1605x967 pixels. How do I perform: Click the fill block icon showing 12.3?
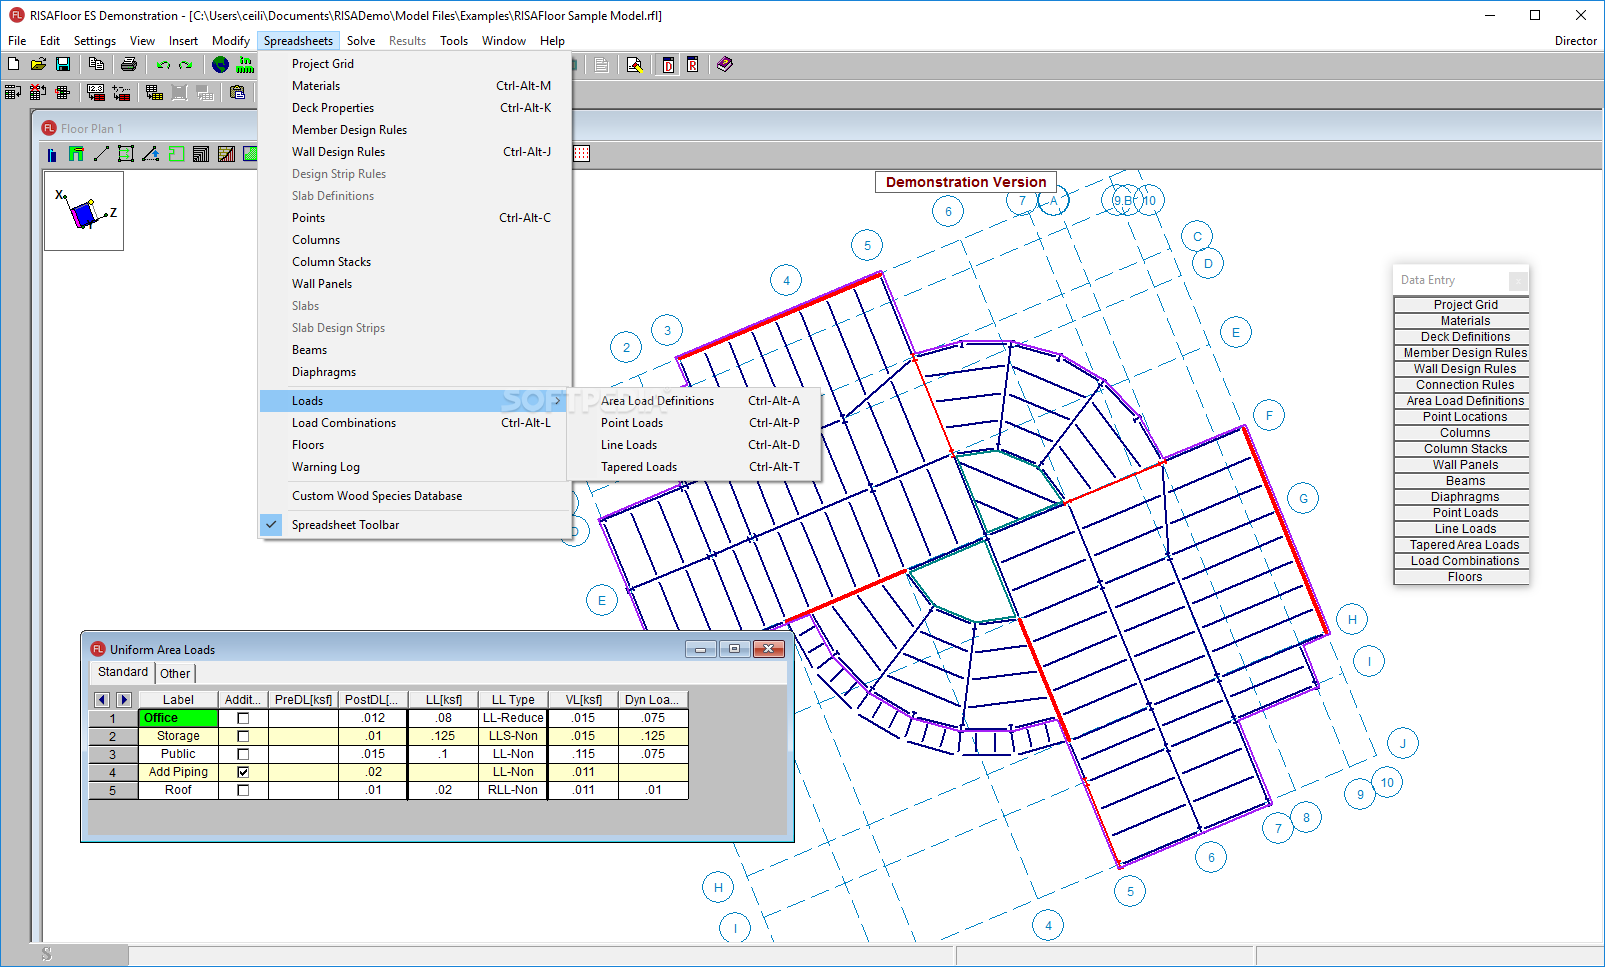(x=96, y=92)
